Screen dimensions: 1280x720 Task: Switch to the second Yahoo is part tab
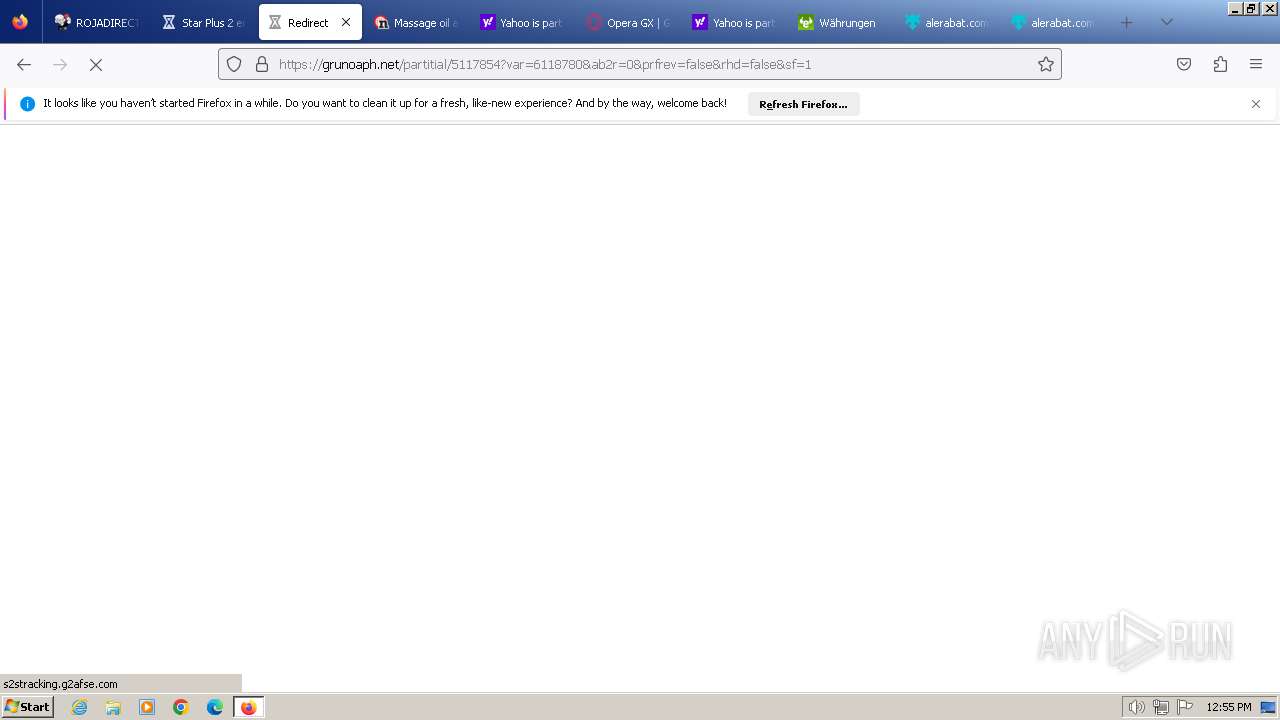pos(734,22)
